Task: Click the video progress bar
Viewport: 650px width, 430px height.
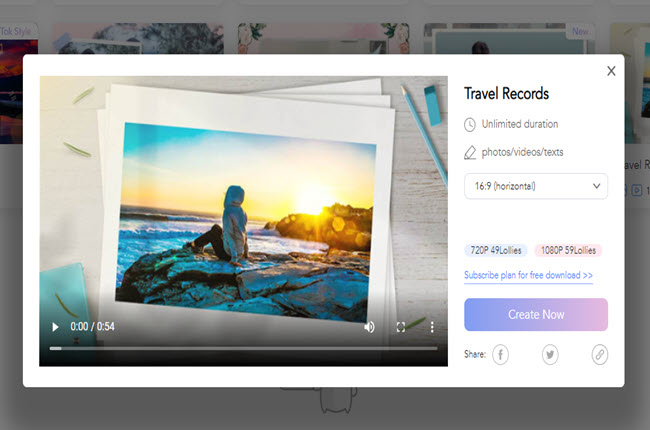Action: click(243, 348)
